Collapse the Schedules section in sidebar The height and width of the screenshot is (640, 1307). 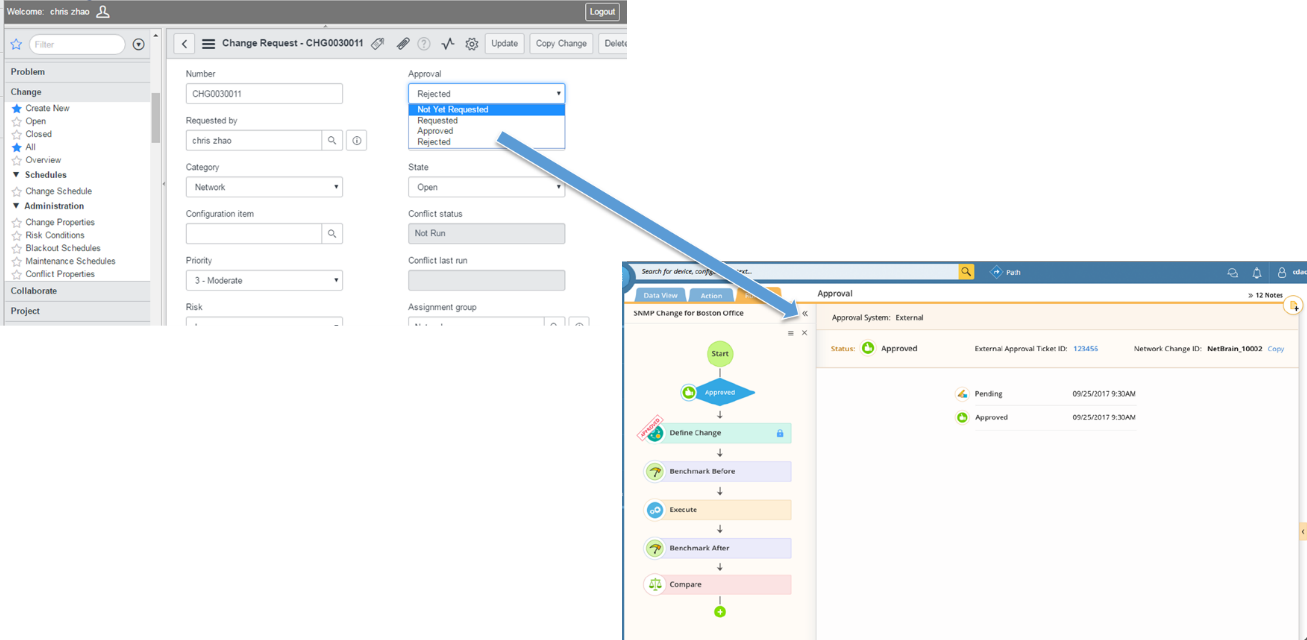click(x=16, y=175)
